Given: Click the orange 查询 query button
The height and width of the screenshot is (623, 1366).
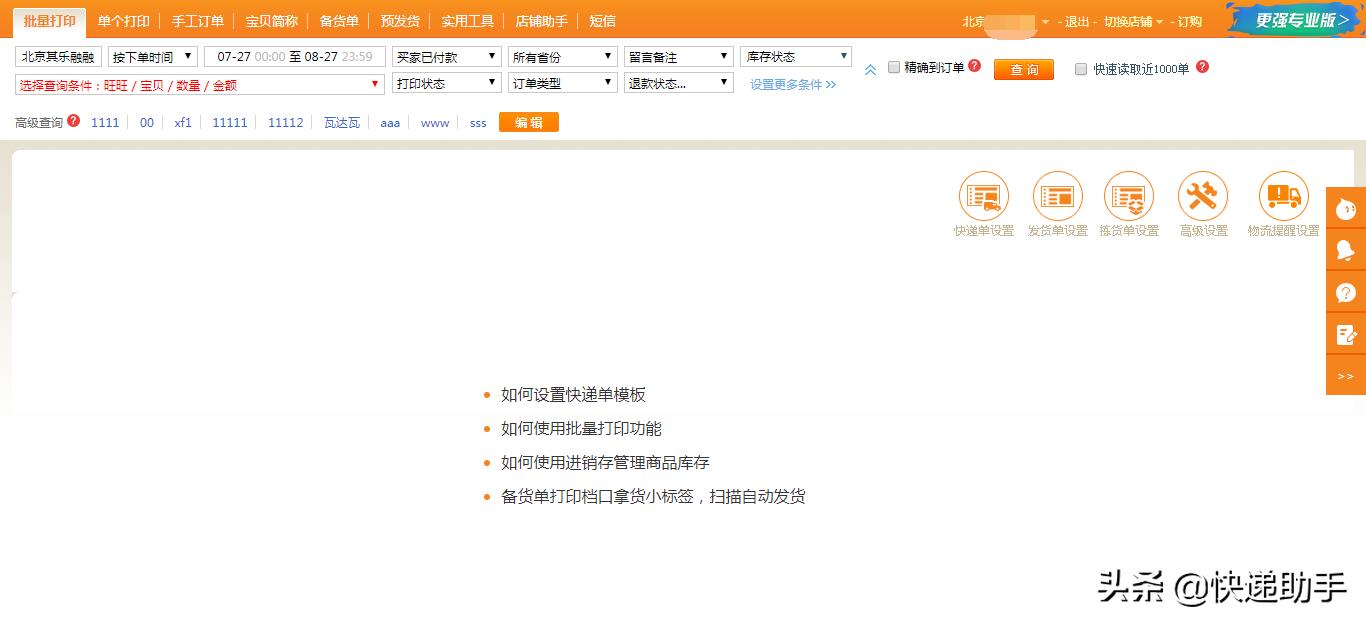Looking at the screenshot, I should tap(1023, 70).
